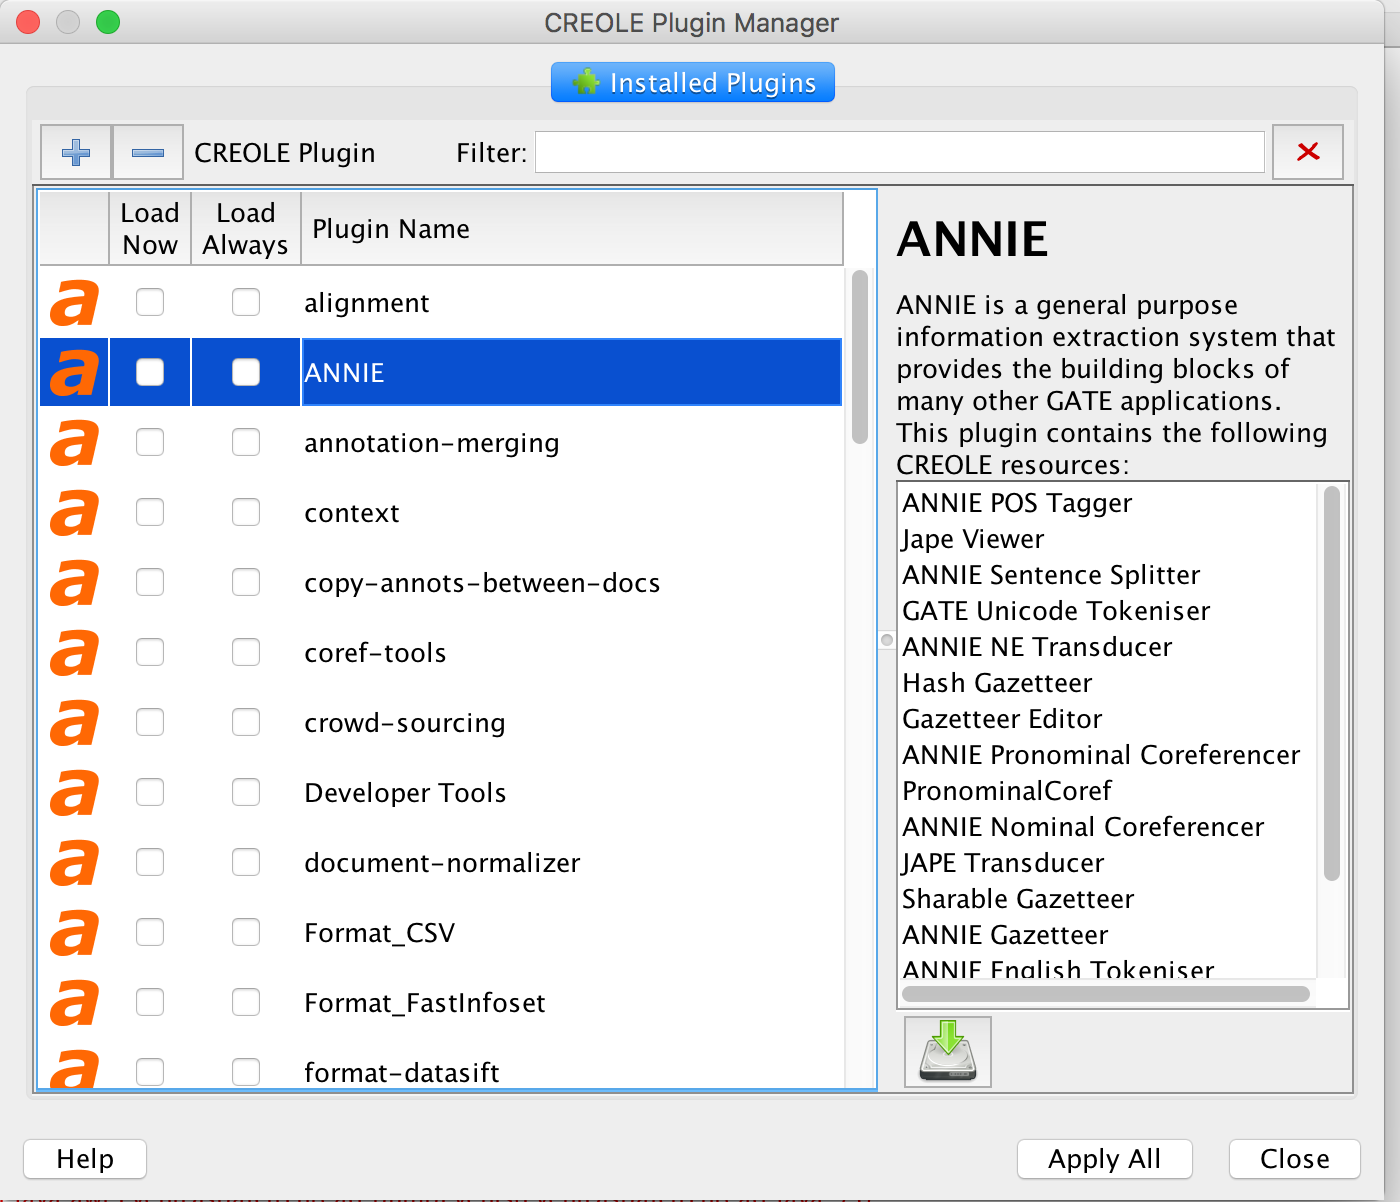
Task: Click the orange icon beside alignment plugin
Action: 75,303
